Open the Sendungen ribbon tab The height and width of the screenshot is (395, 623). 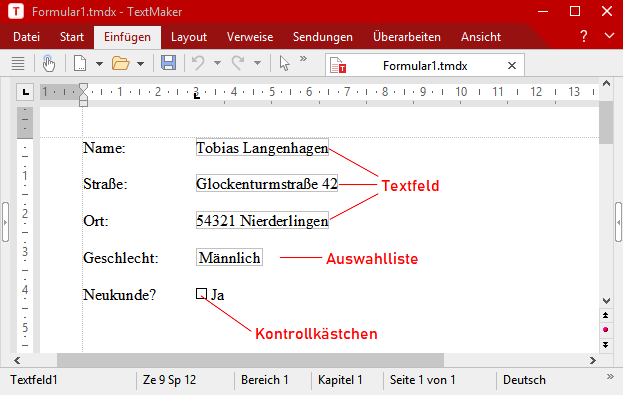click(x=323, y=37)
